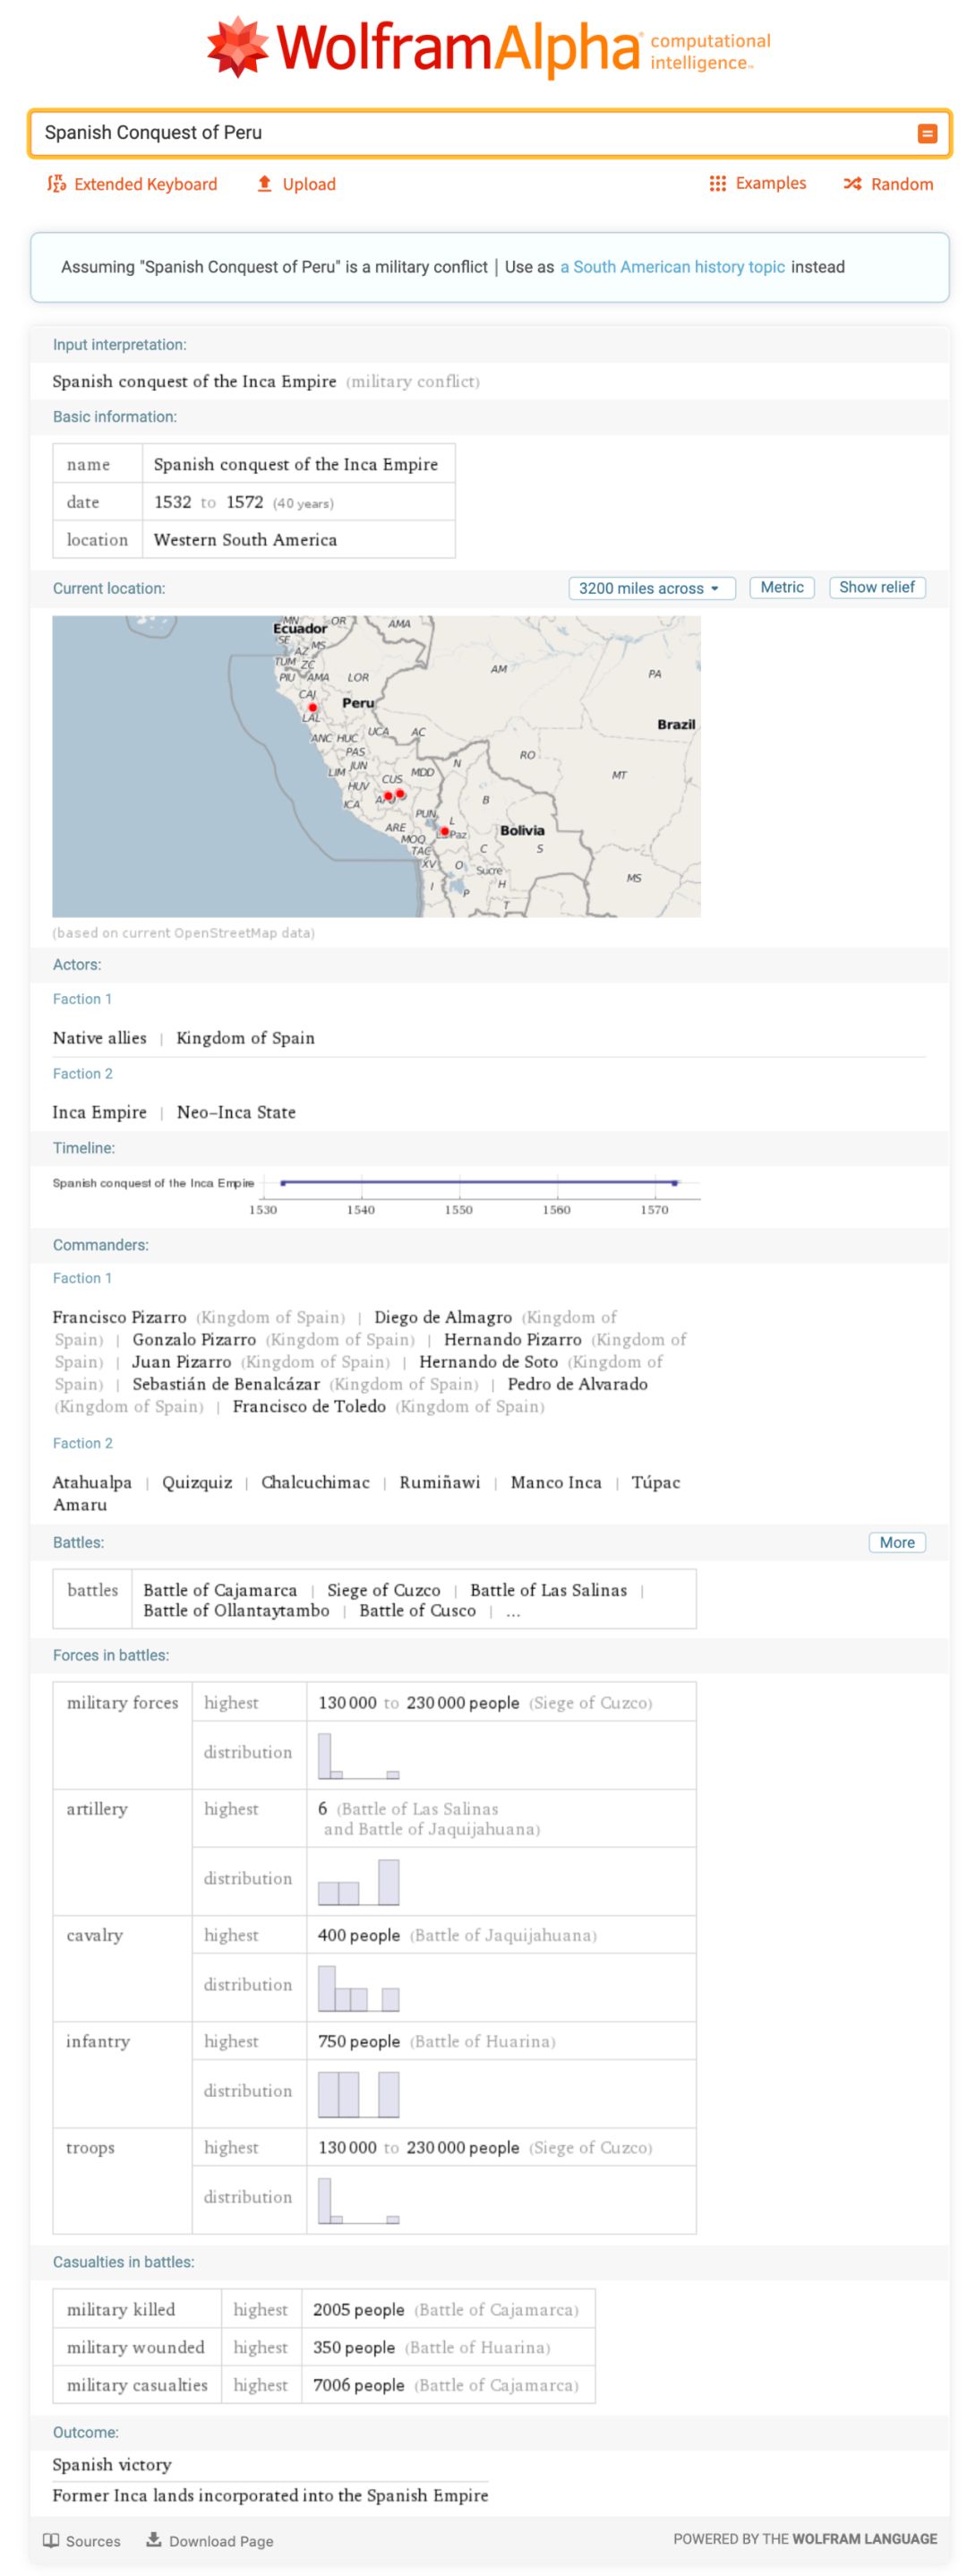The width and height of the screenshot is (967, 2576).
Task: Click 'Neo-Inca State' in Faction 2 actors
Action: [236, 1112]
